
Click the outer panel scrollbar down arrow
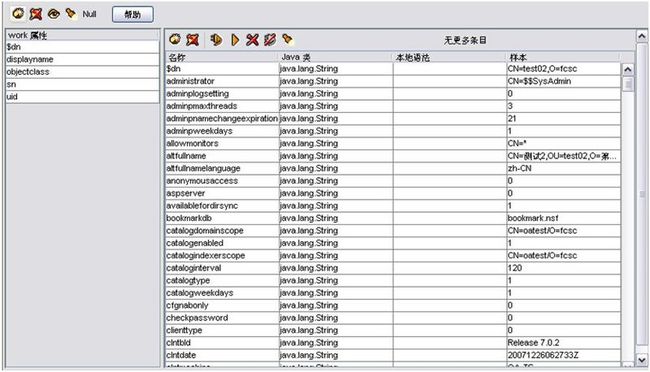pos(642,360)
